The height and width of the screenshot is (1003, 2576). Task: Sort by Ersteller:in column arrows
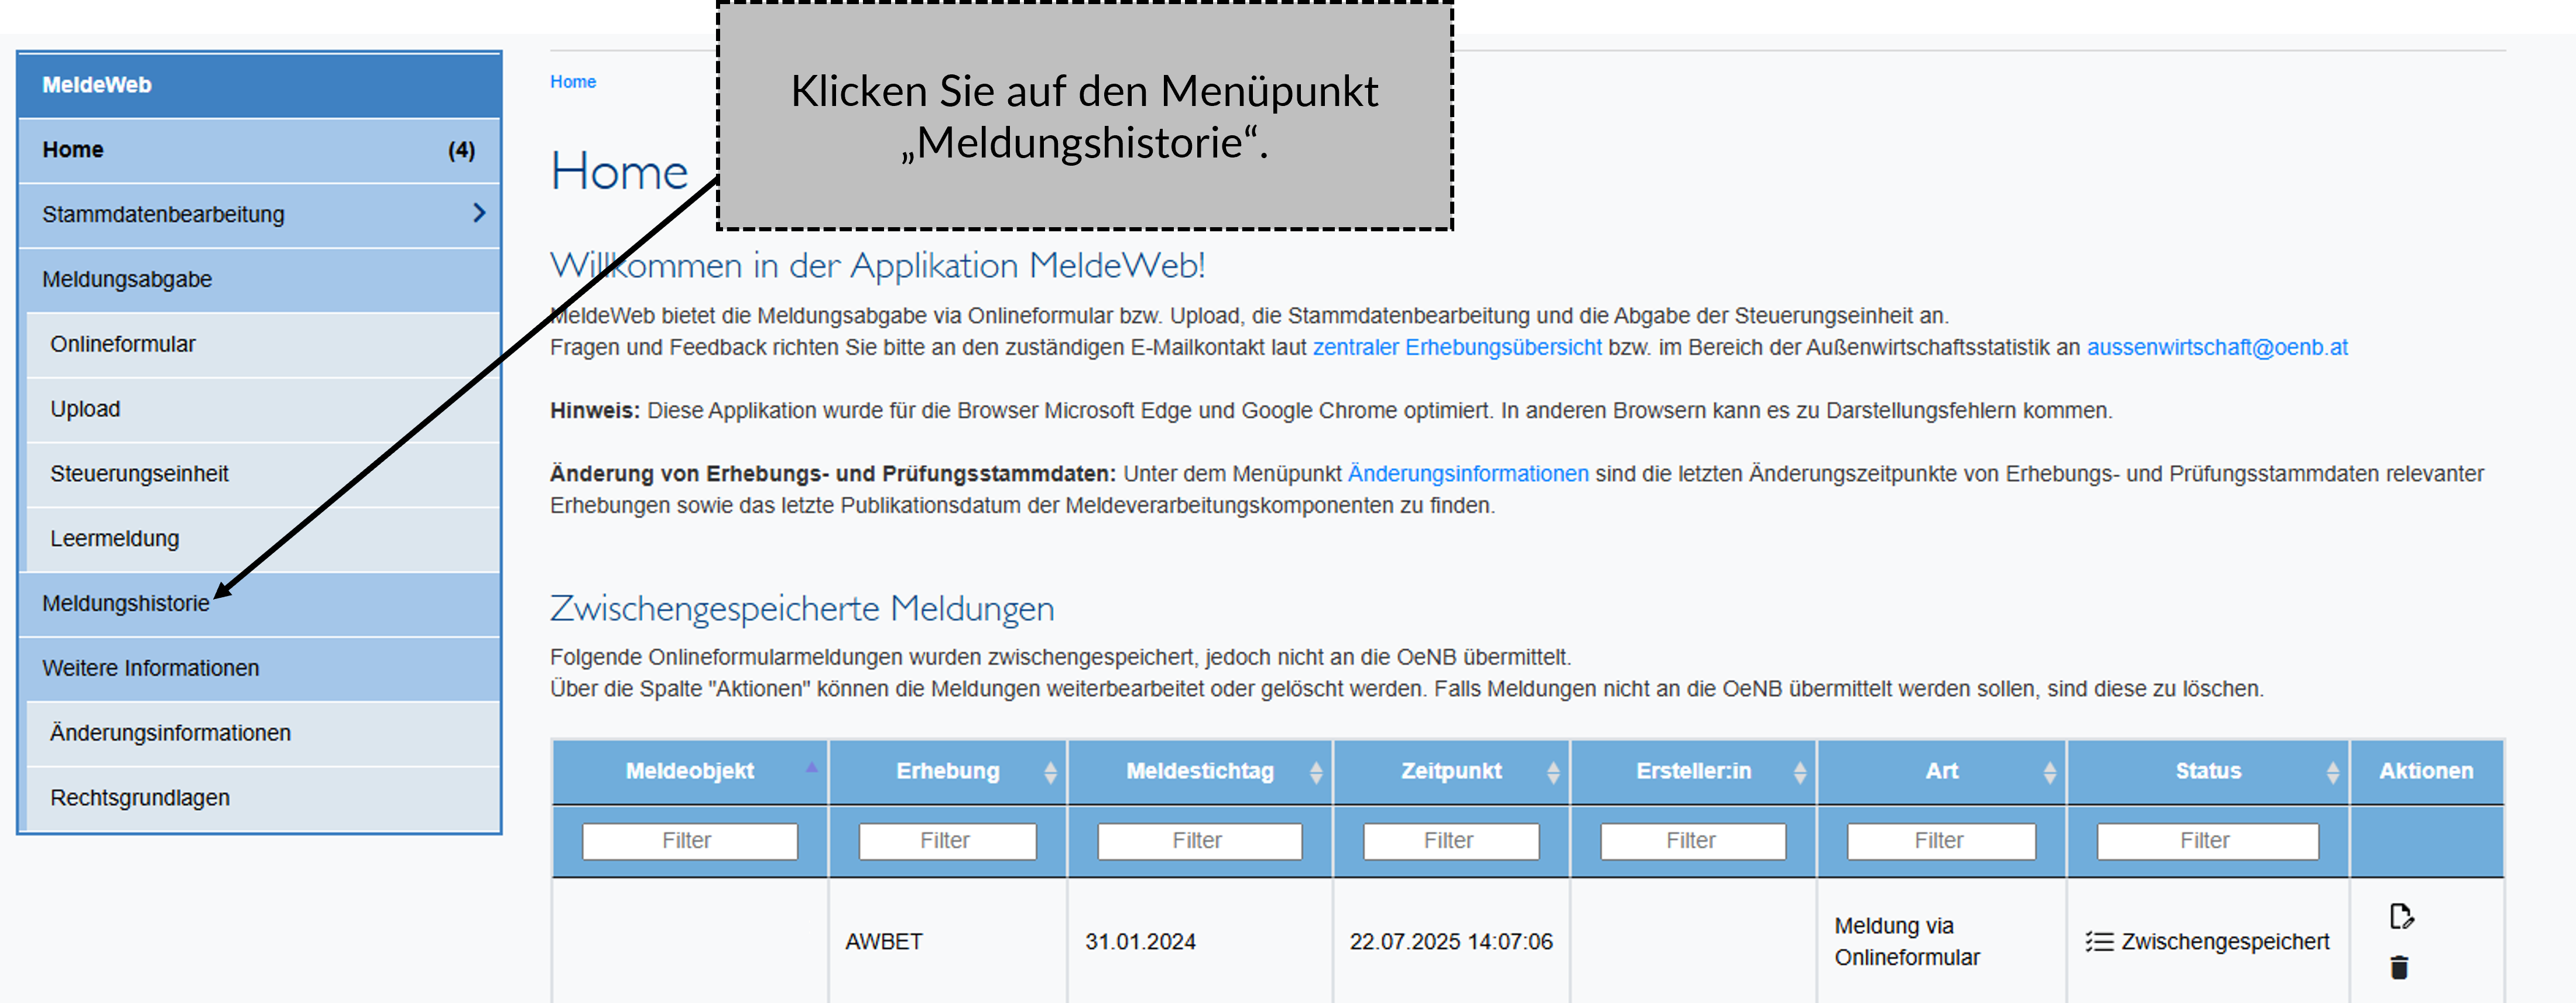point(1800,772)
